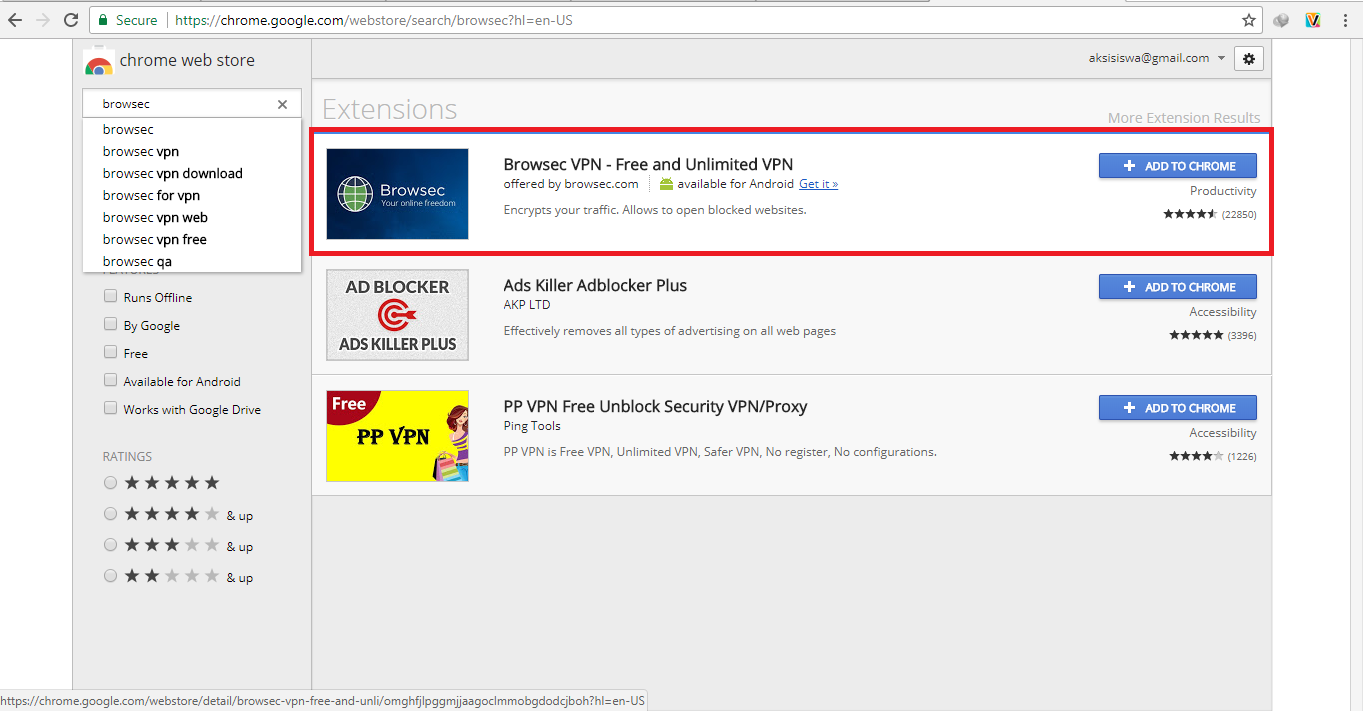Select the four stars & up radio
Screen dimensions: 1363x711
point(110,514)
